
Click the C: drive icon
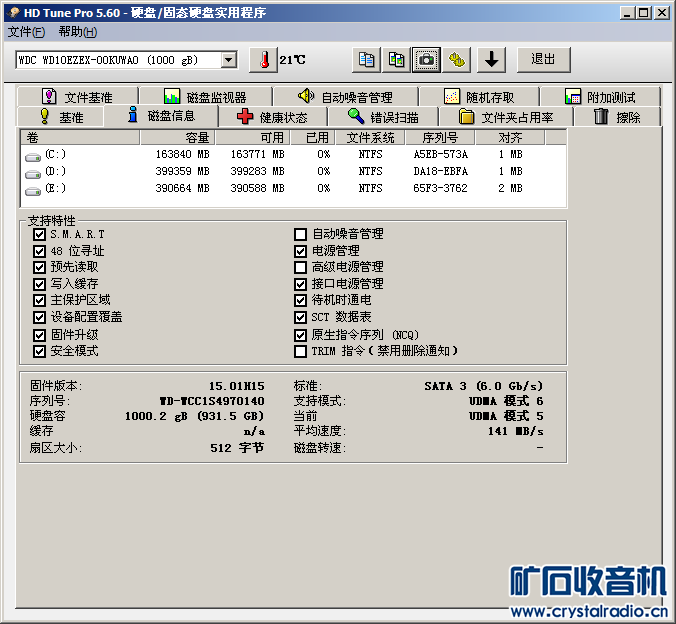point(33,157)
